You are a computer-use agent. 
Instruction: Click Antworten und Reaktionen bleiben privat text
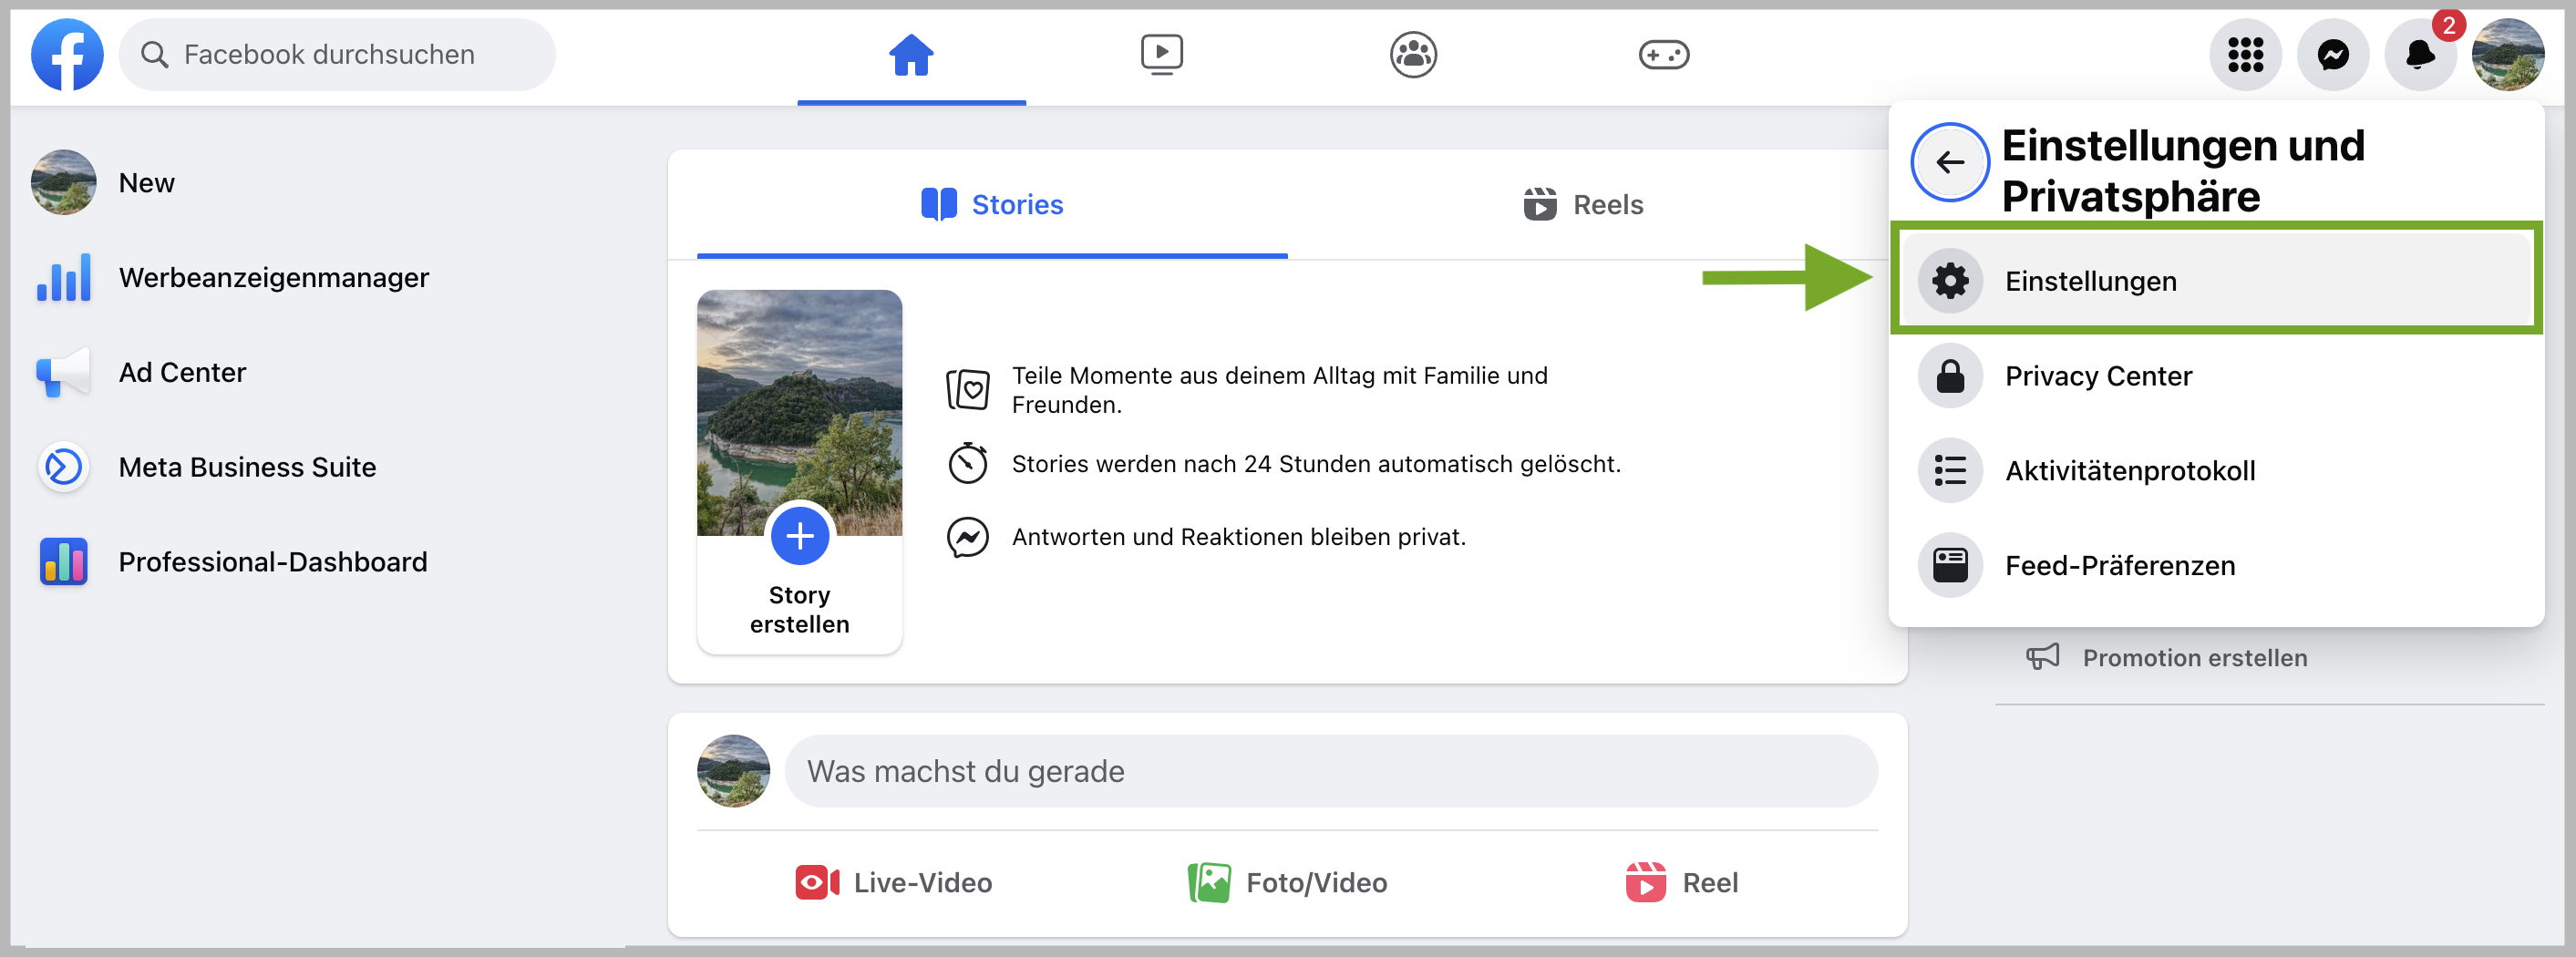[x=1238, y=537]
